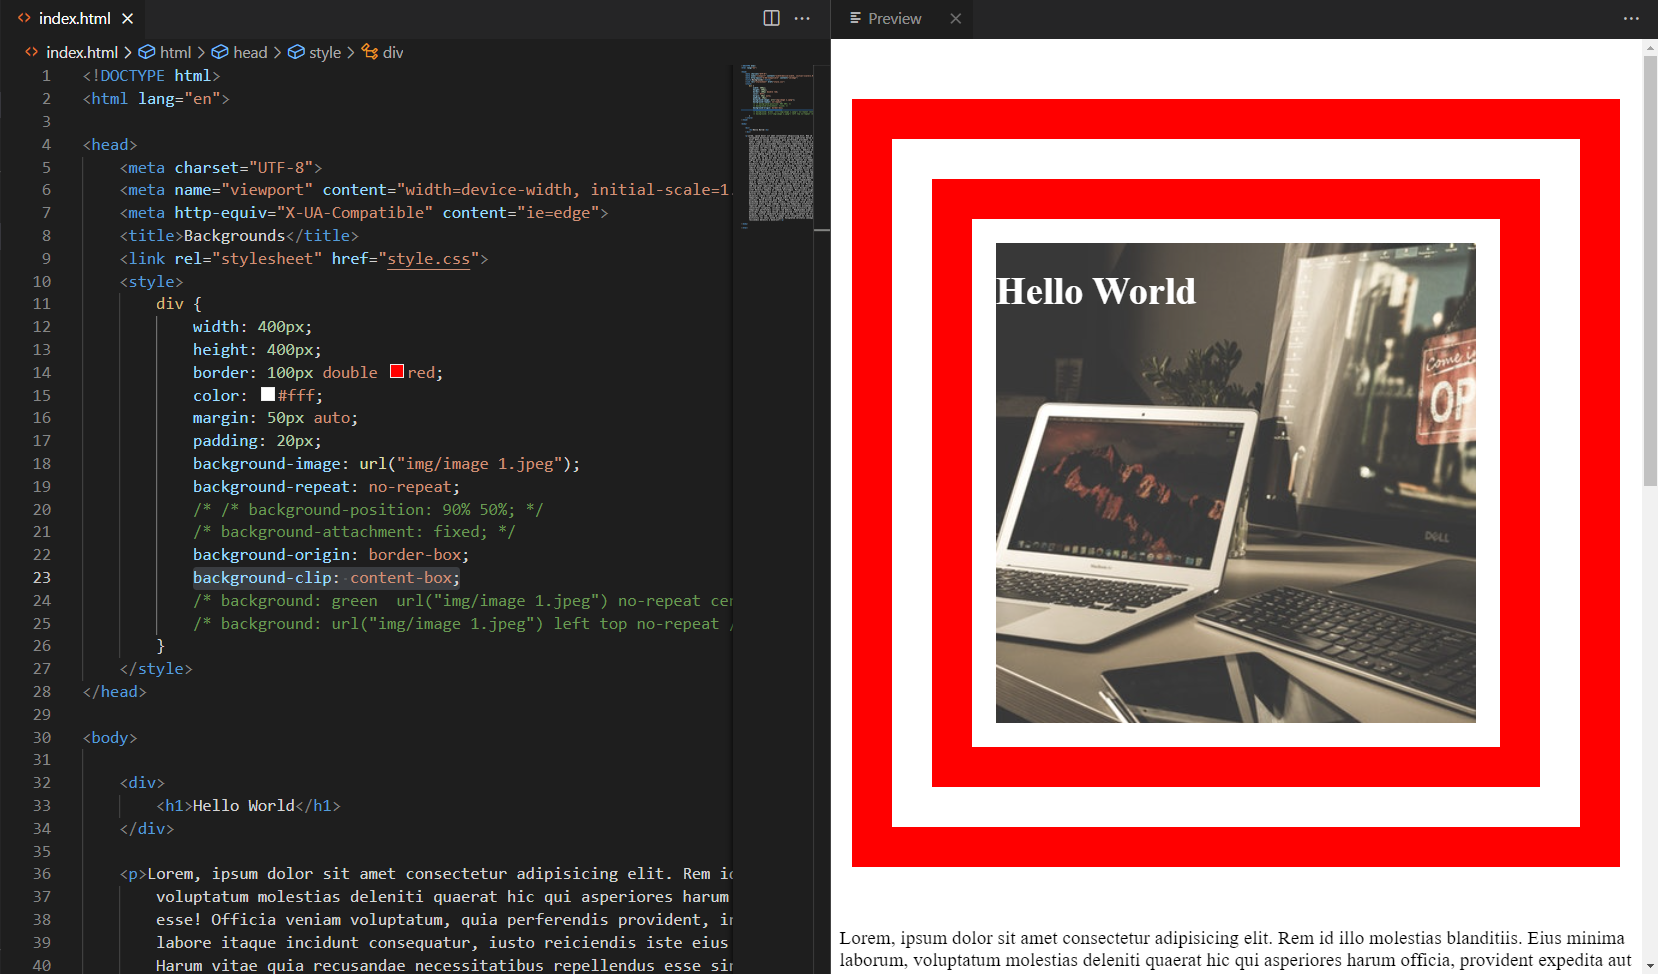Close the index.html editor tab
Screen dimensions: 1658x974
pyautogui.click(x=128, y=18)
